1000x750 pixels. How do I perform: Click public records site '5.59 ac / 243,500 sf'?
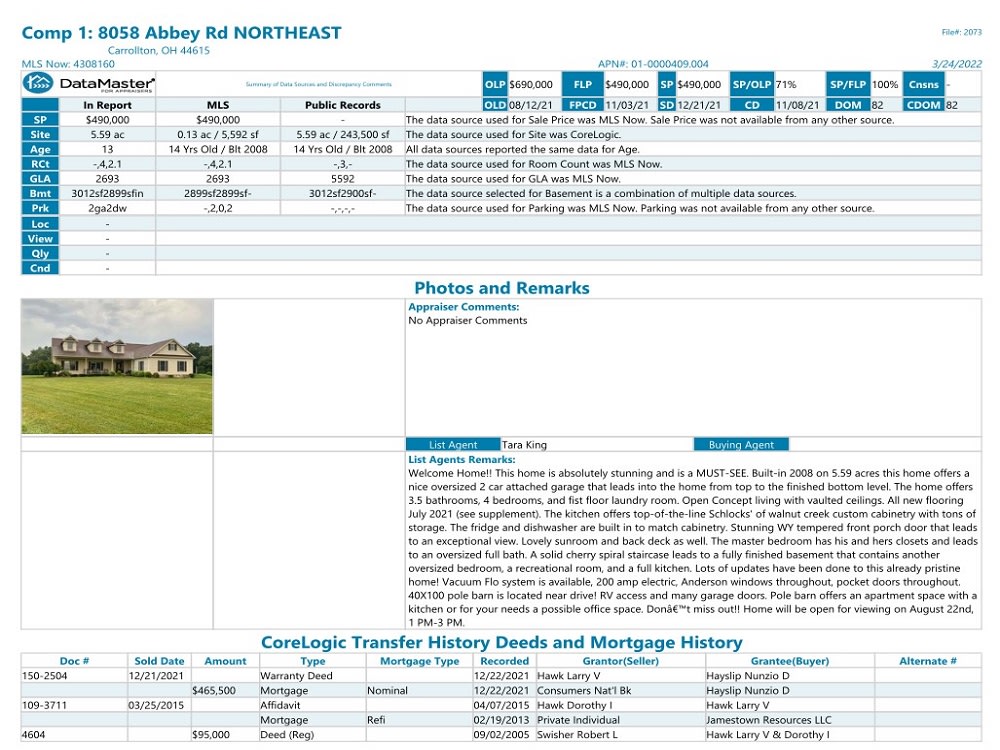point(342,135)
